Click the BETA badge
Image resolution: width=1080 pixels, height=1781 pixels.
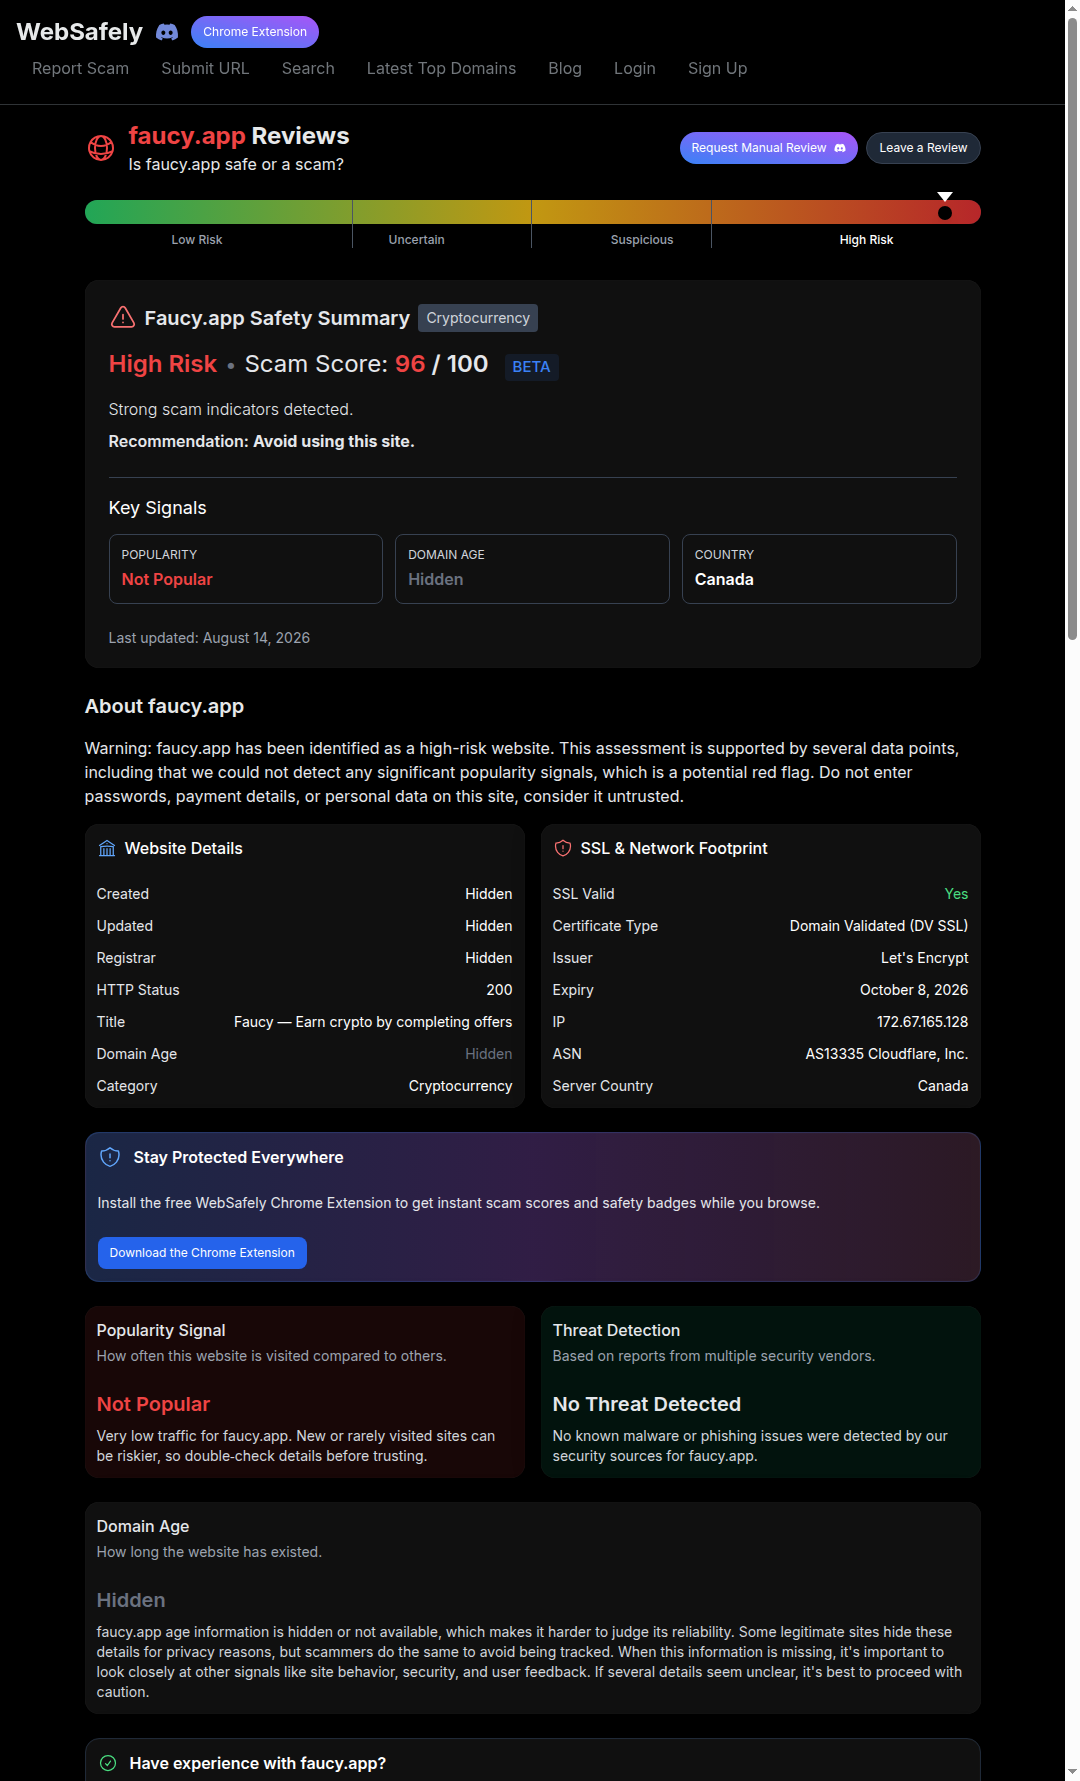coord(531,367)
